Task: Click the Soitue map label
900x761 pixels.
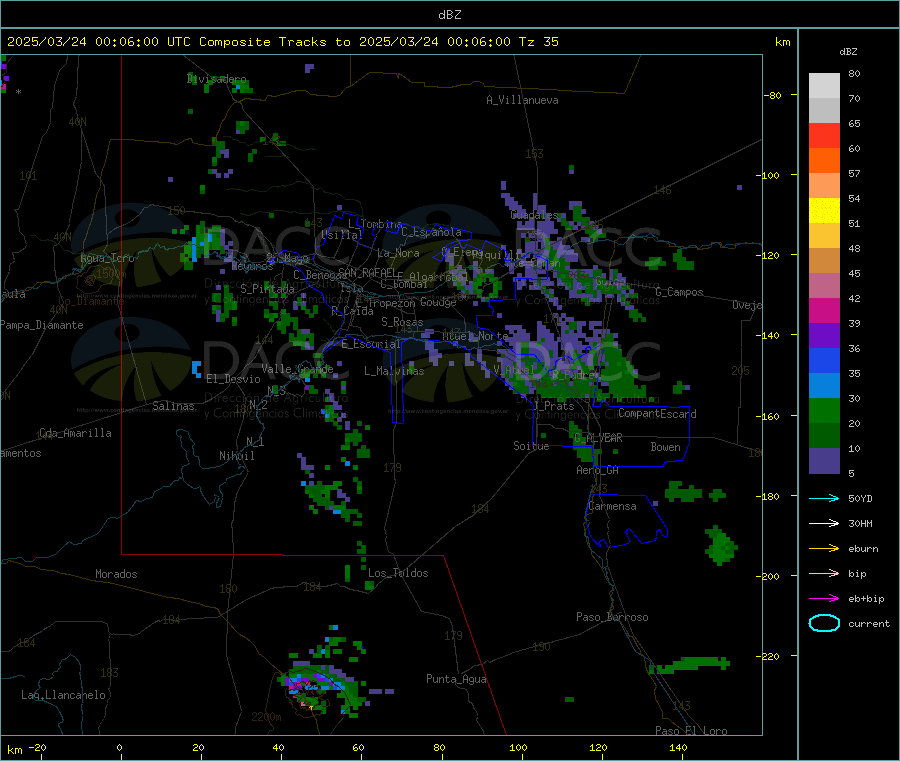Action: point(531,446)
